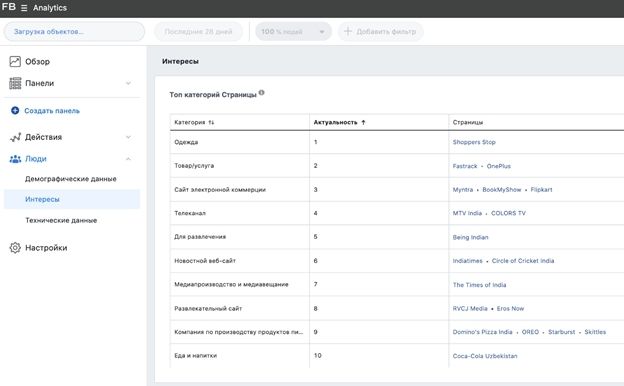This screenshot has width=624, height=386.
Task: Open the Eros Now page link
Action: [510, 308]
